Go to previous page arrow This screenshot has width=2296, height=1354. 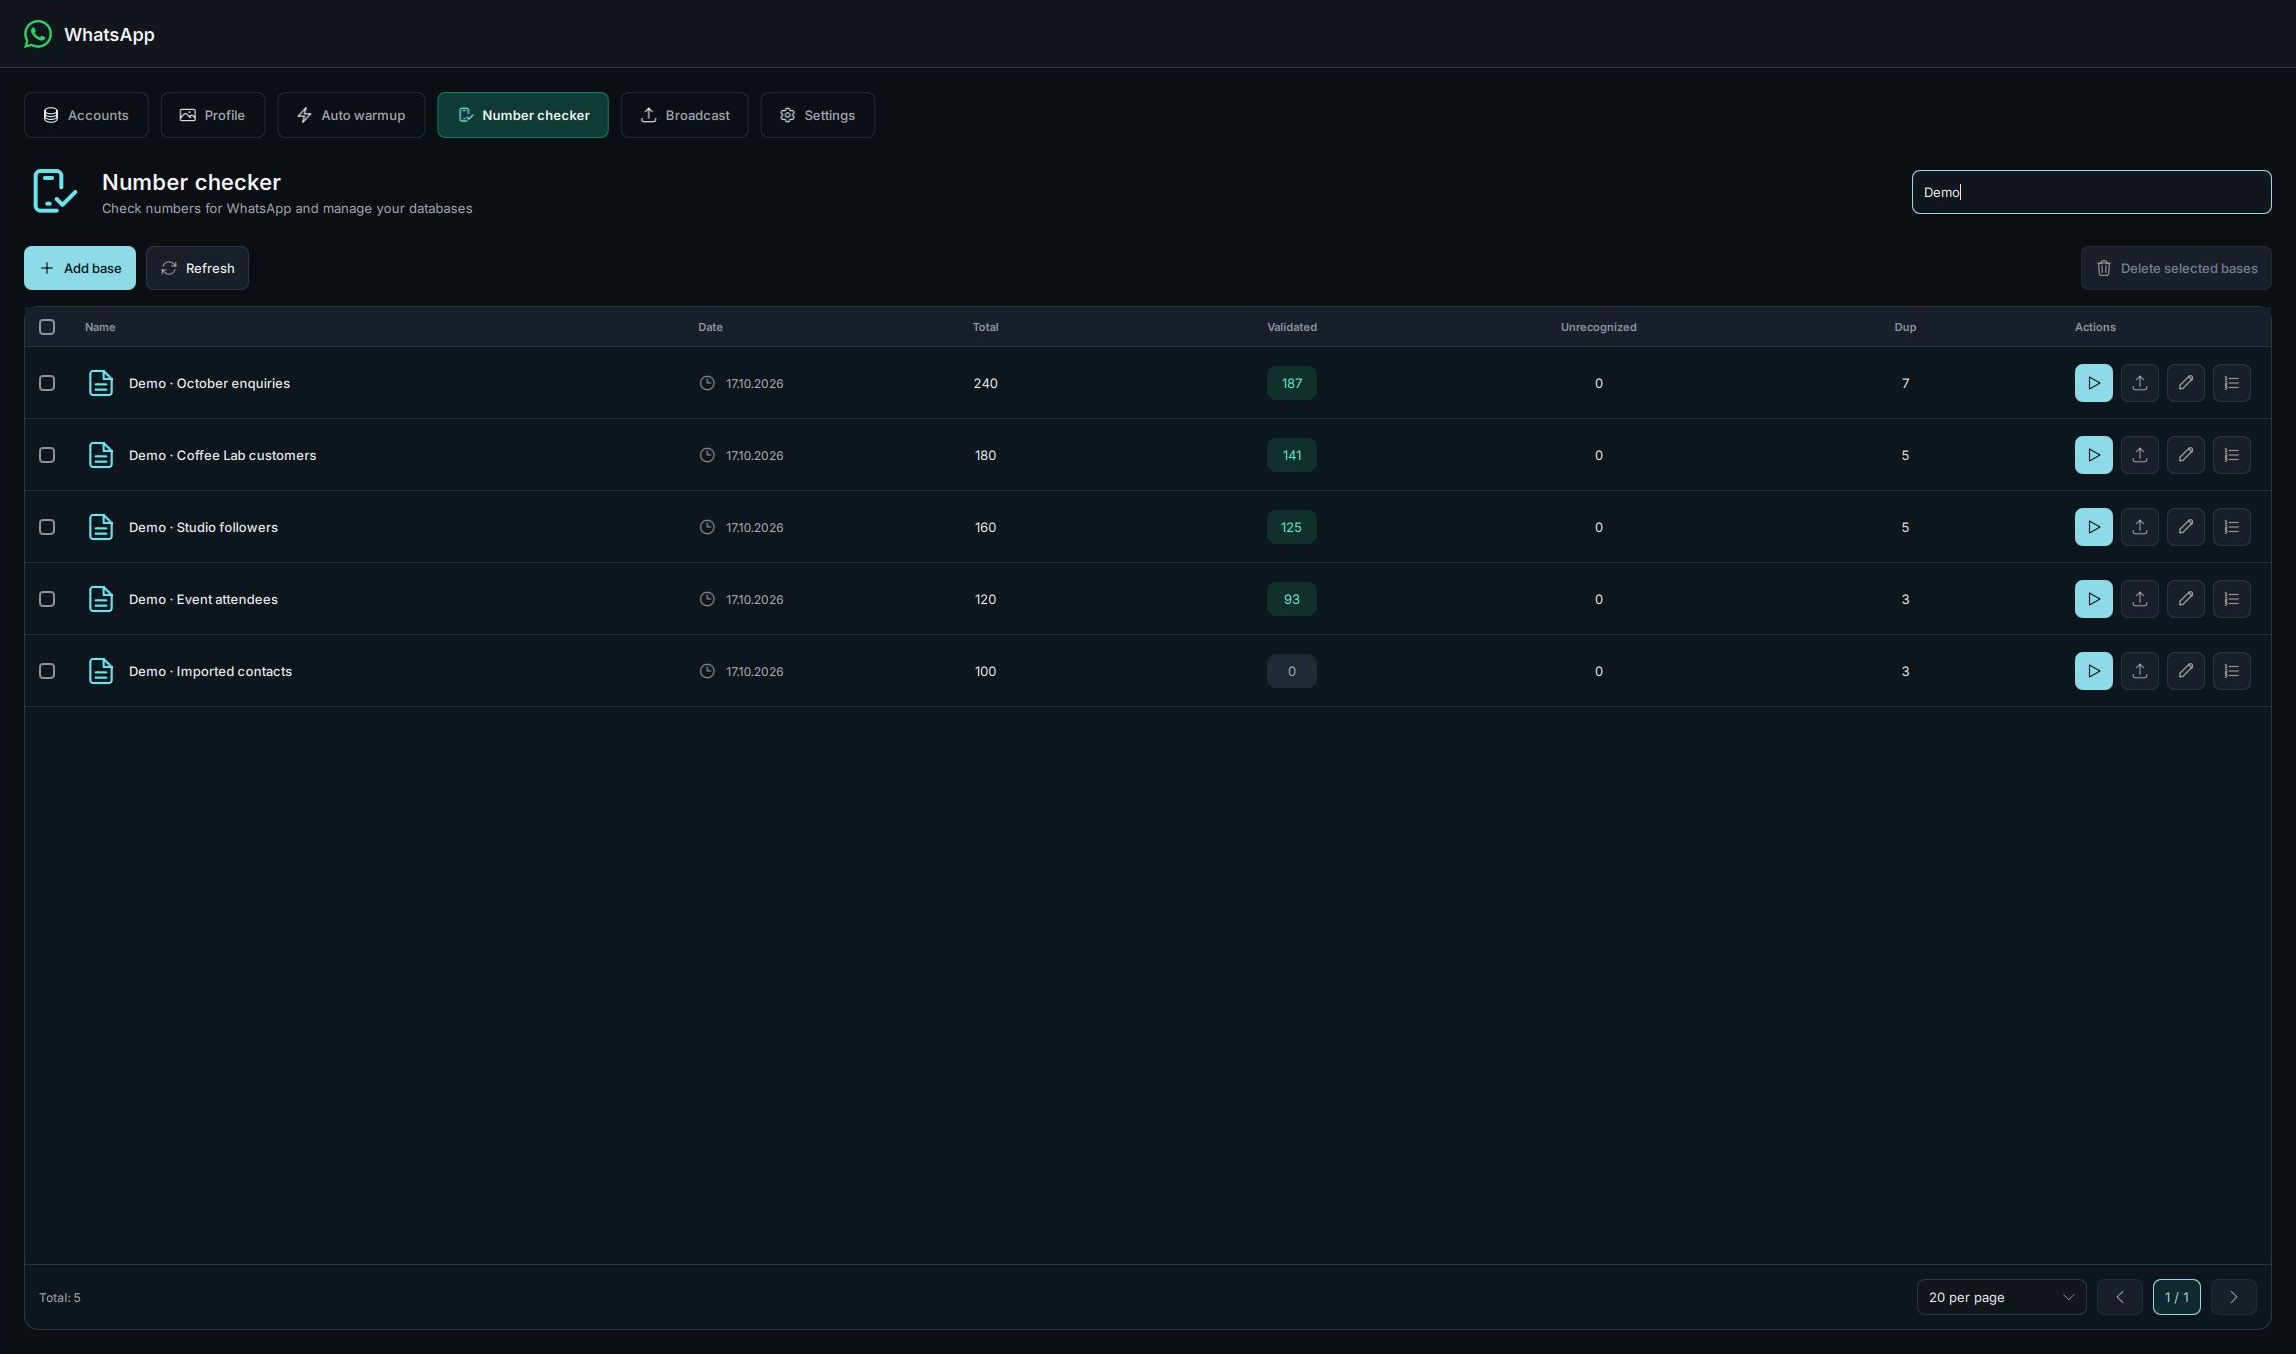pyautogui.click(x=2119, y=1297)
